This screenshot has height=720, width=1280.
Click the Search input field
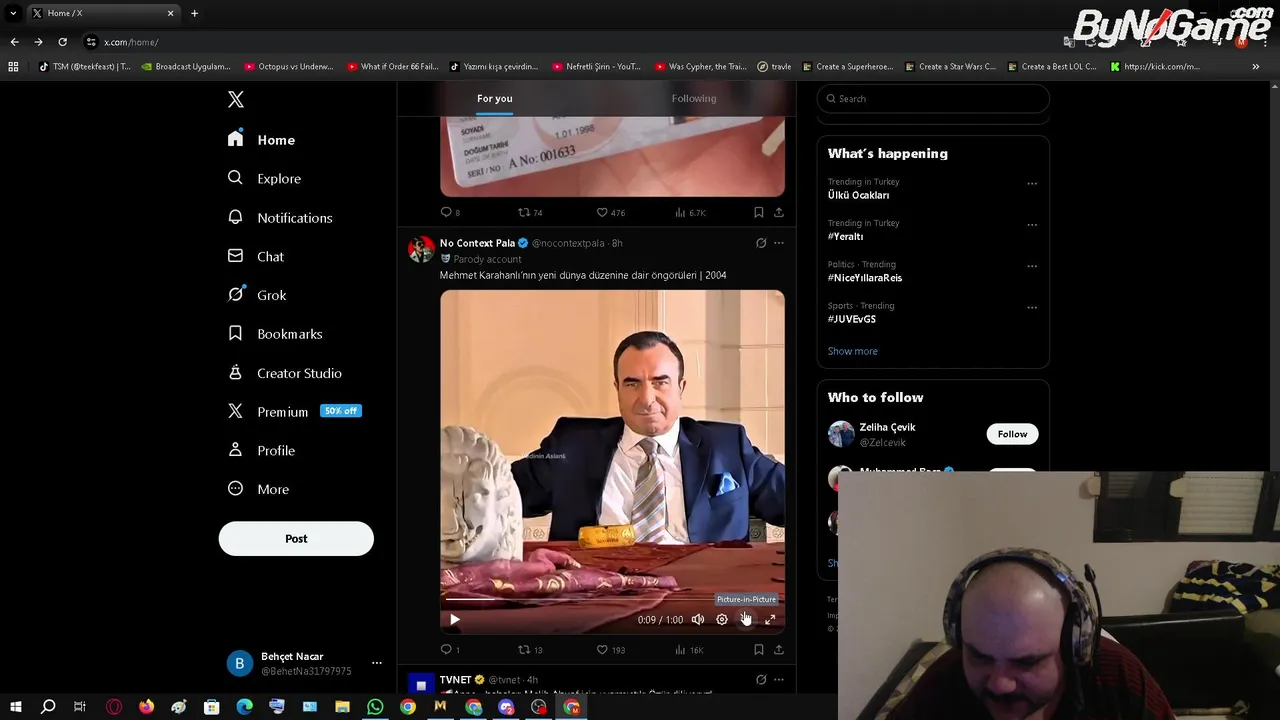coord(933,98)
